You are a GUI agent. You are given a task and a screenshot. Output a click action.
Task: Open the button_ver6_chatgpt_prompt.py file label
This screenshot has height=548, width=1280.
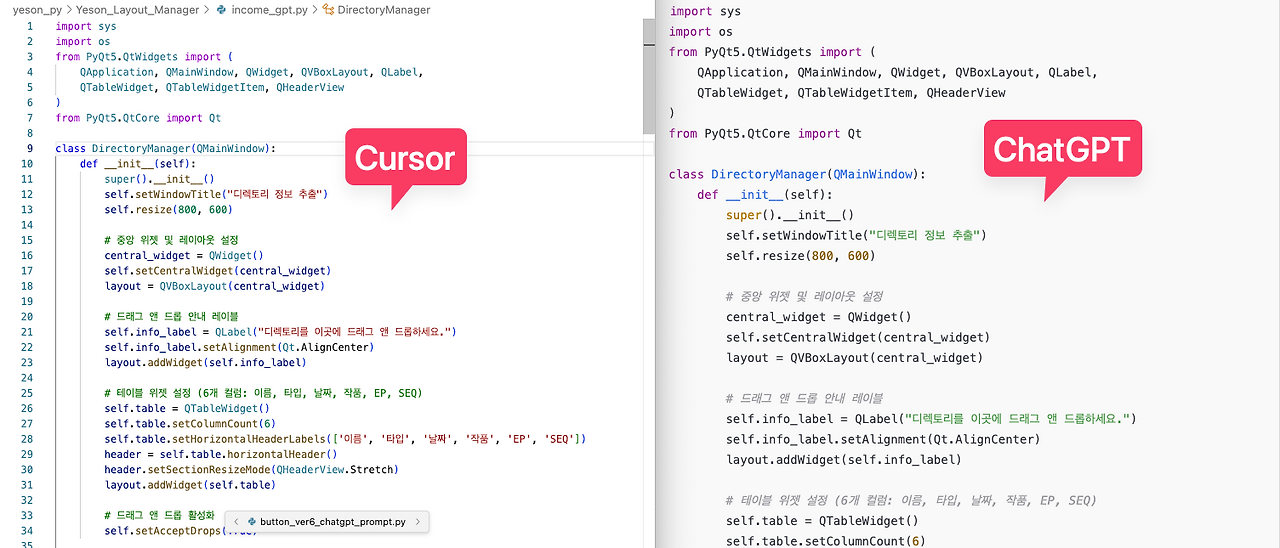coord(333,522)
